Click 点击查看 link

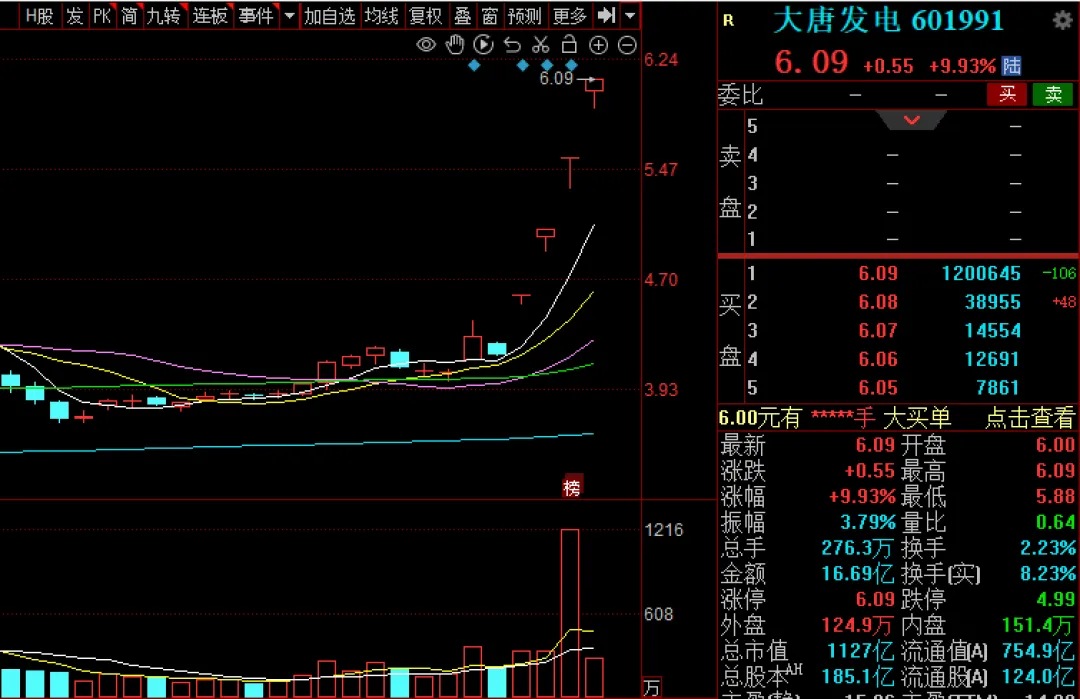click(1029, 417)
